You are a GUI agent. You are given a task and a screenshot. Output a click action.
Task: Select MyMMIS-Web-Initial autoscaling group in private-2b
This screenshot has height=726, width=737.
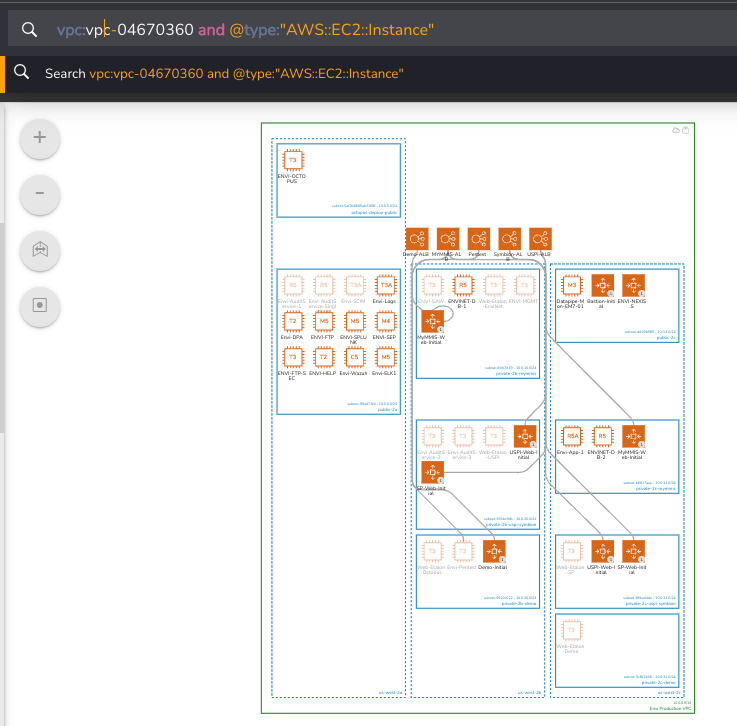click(x=432, y=321)
